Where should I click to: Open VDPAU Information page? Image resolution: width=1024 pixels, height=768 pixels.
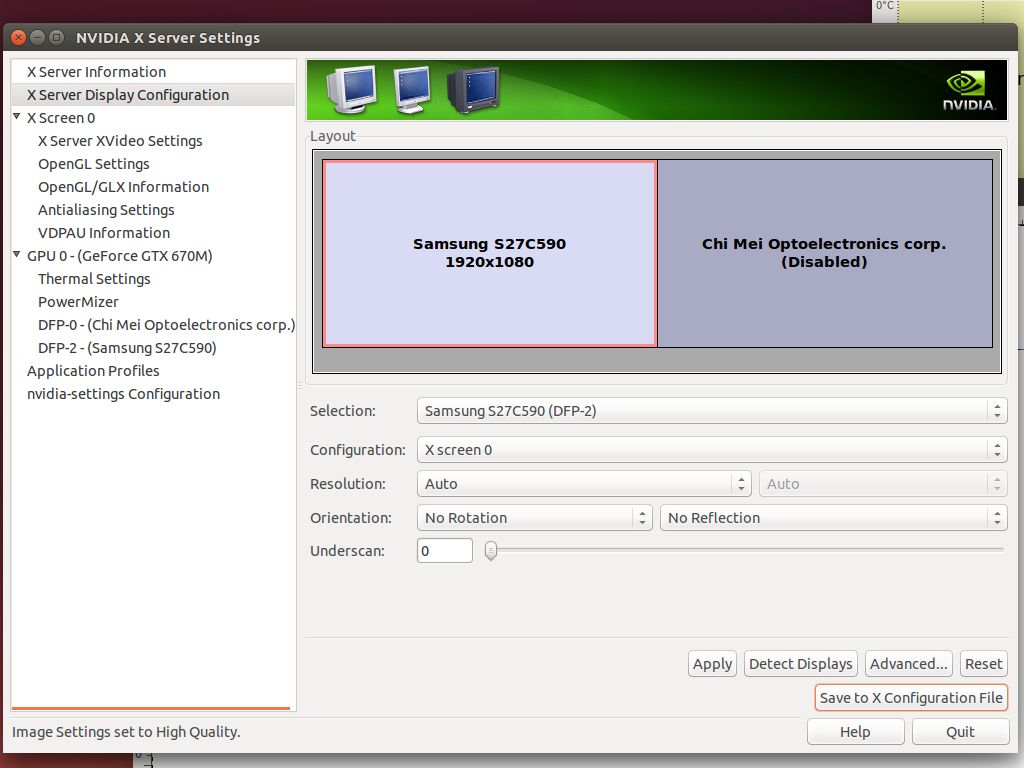point(104,232)
